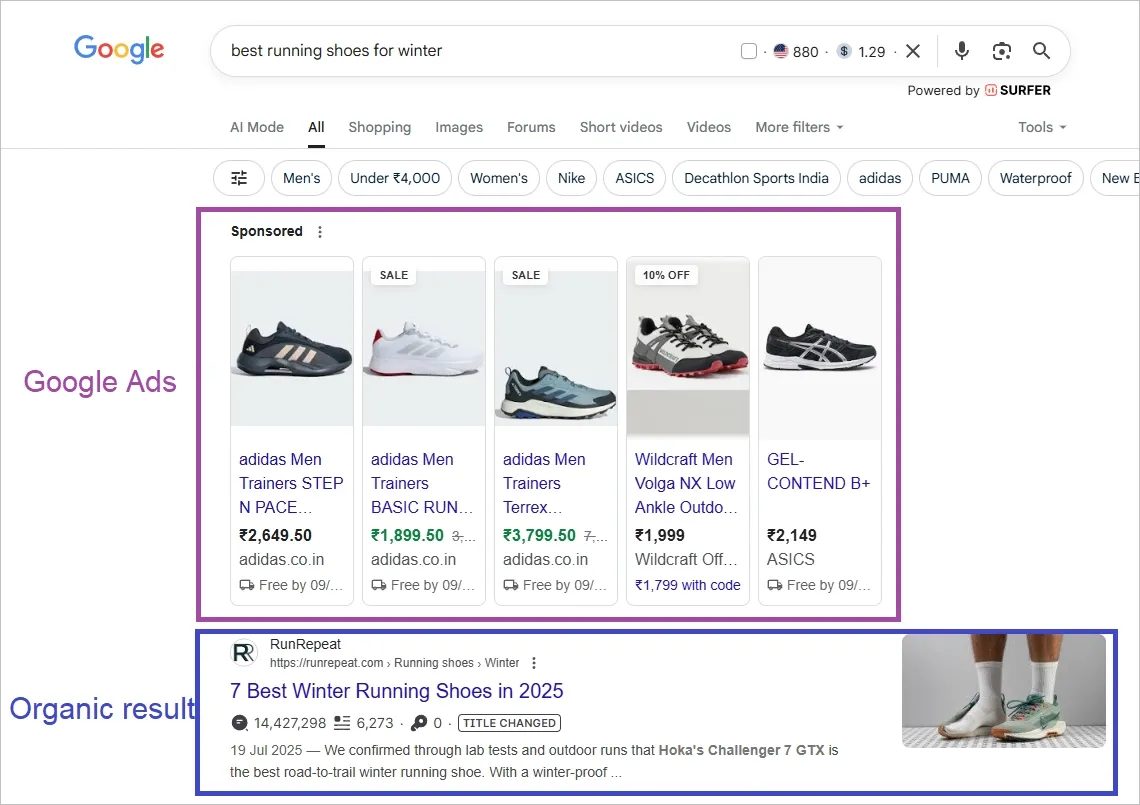Open the filter sliders icon chip

(239, 178)
